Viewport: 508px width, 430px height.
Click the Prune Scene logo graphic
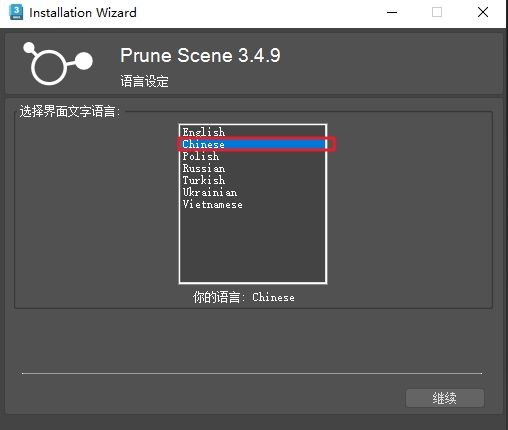coord(58,63)
